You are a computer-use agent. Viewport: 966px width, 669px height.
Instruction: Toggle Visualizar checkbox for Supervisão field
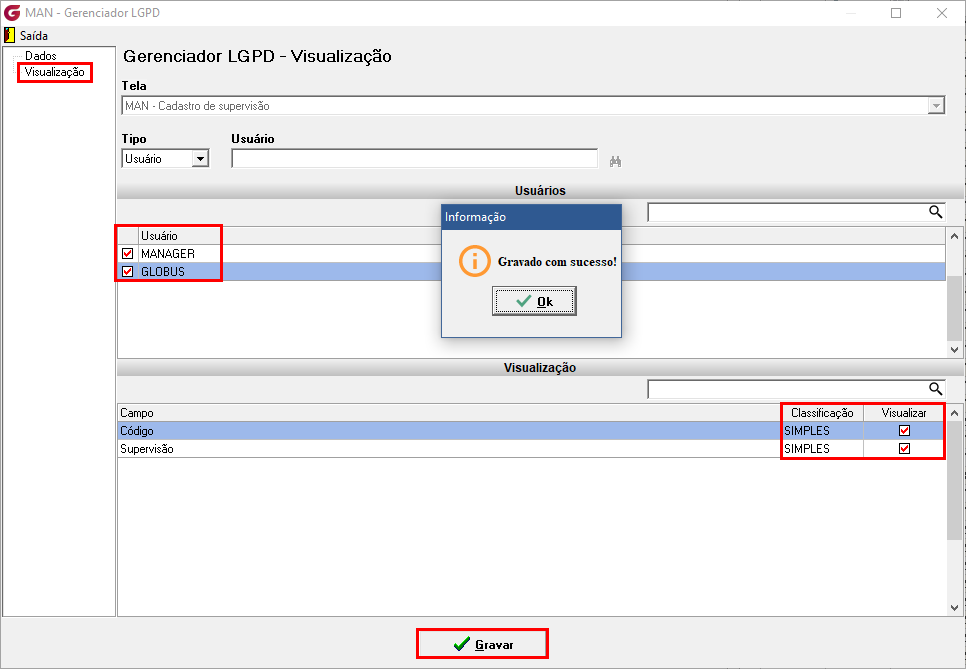[904, 448]
